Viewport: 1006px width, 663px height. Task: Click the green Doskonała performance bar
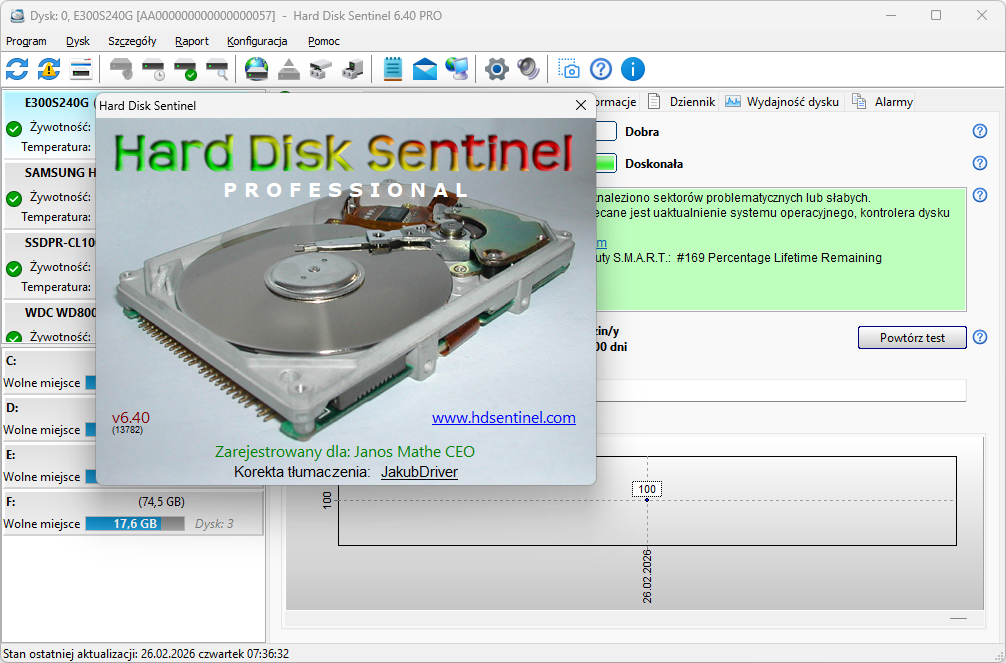(x=605, y=163)
